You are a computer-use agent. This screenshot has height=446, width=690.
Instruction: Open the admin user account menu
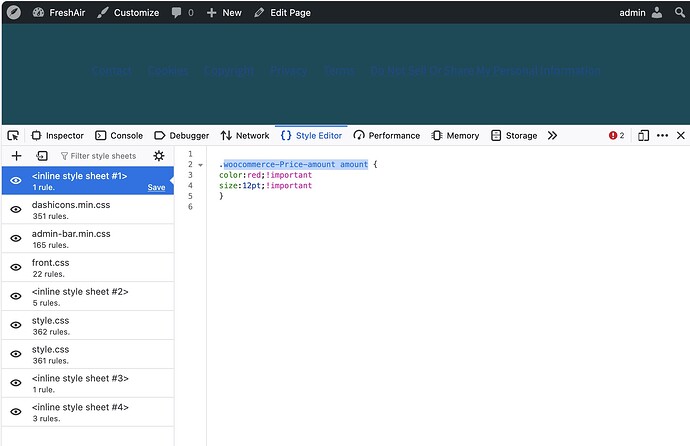click(640, 12)
